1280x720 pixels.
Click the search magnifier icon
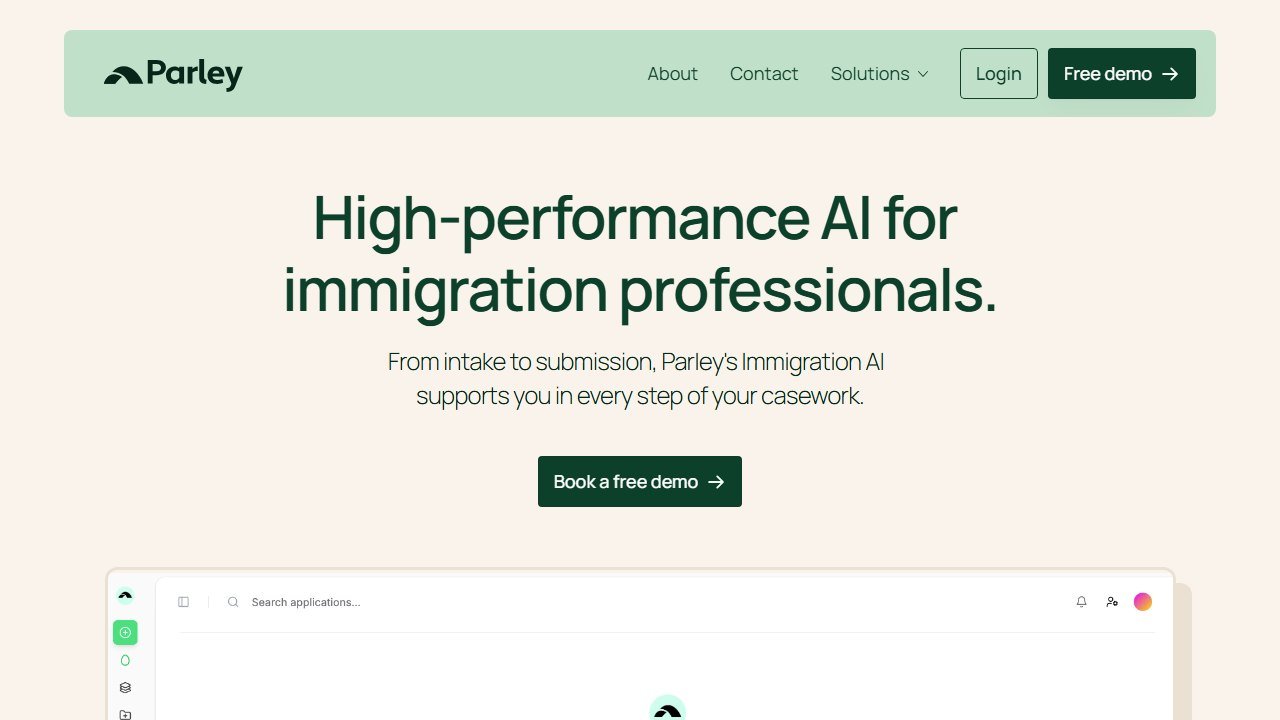point(233,602)
